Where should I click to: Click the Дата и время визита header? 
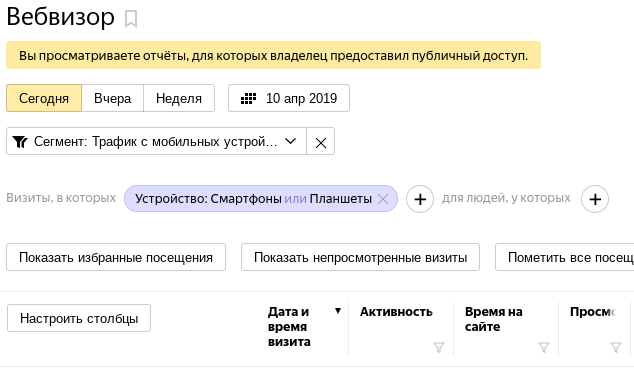point(289,326)
